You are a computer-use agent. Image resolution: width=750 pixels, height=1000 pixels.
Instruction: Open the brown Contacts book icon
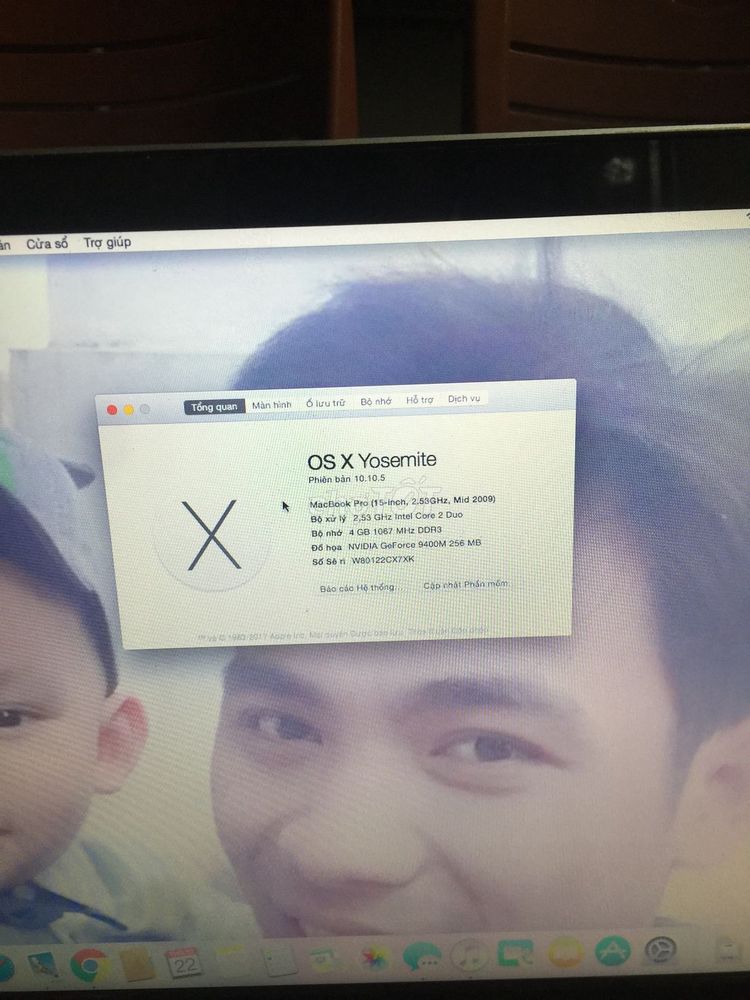tap(136, 964)
